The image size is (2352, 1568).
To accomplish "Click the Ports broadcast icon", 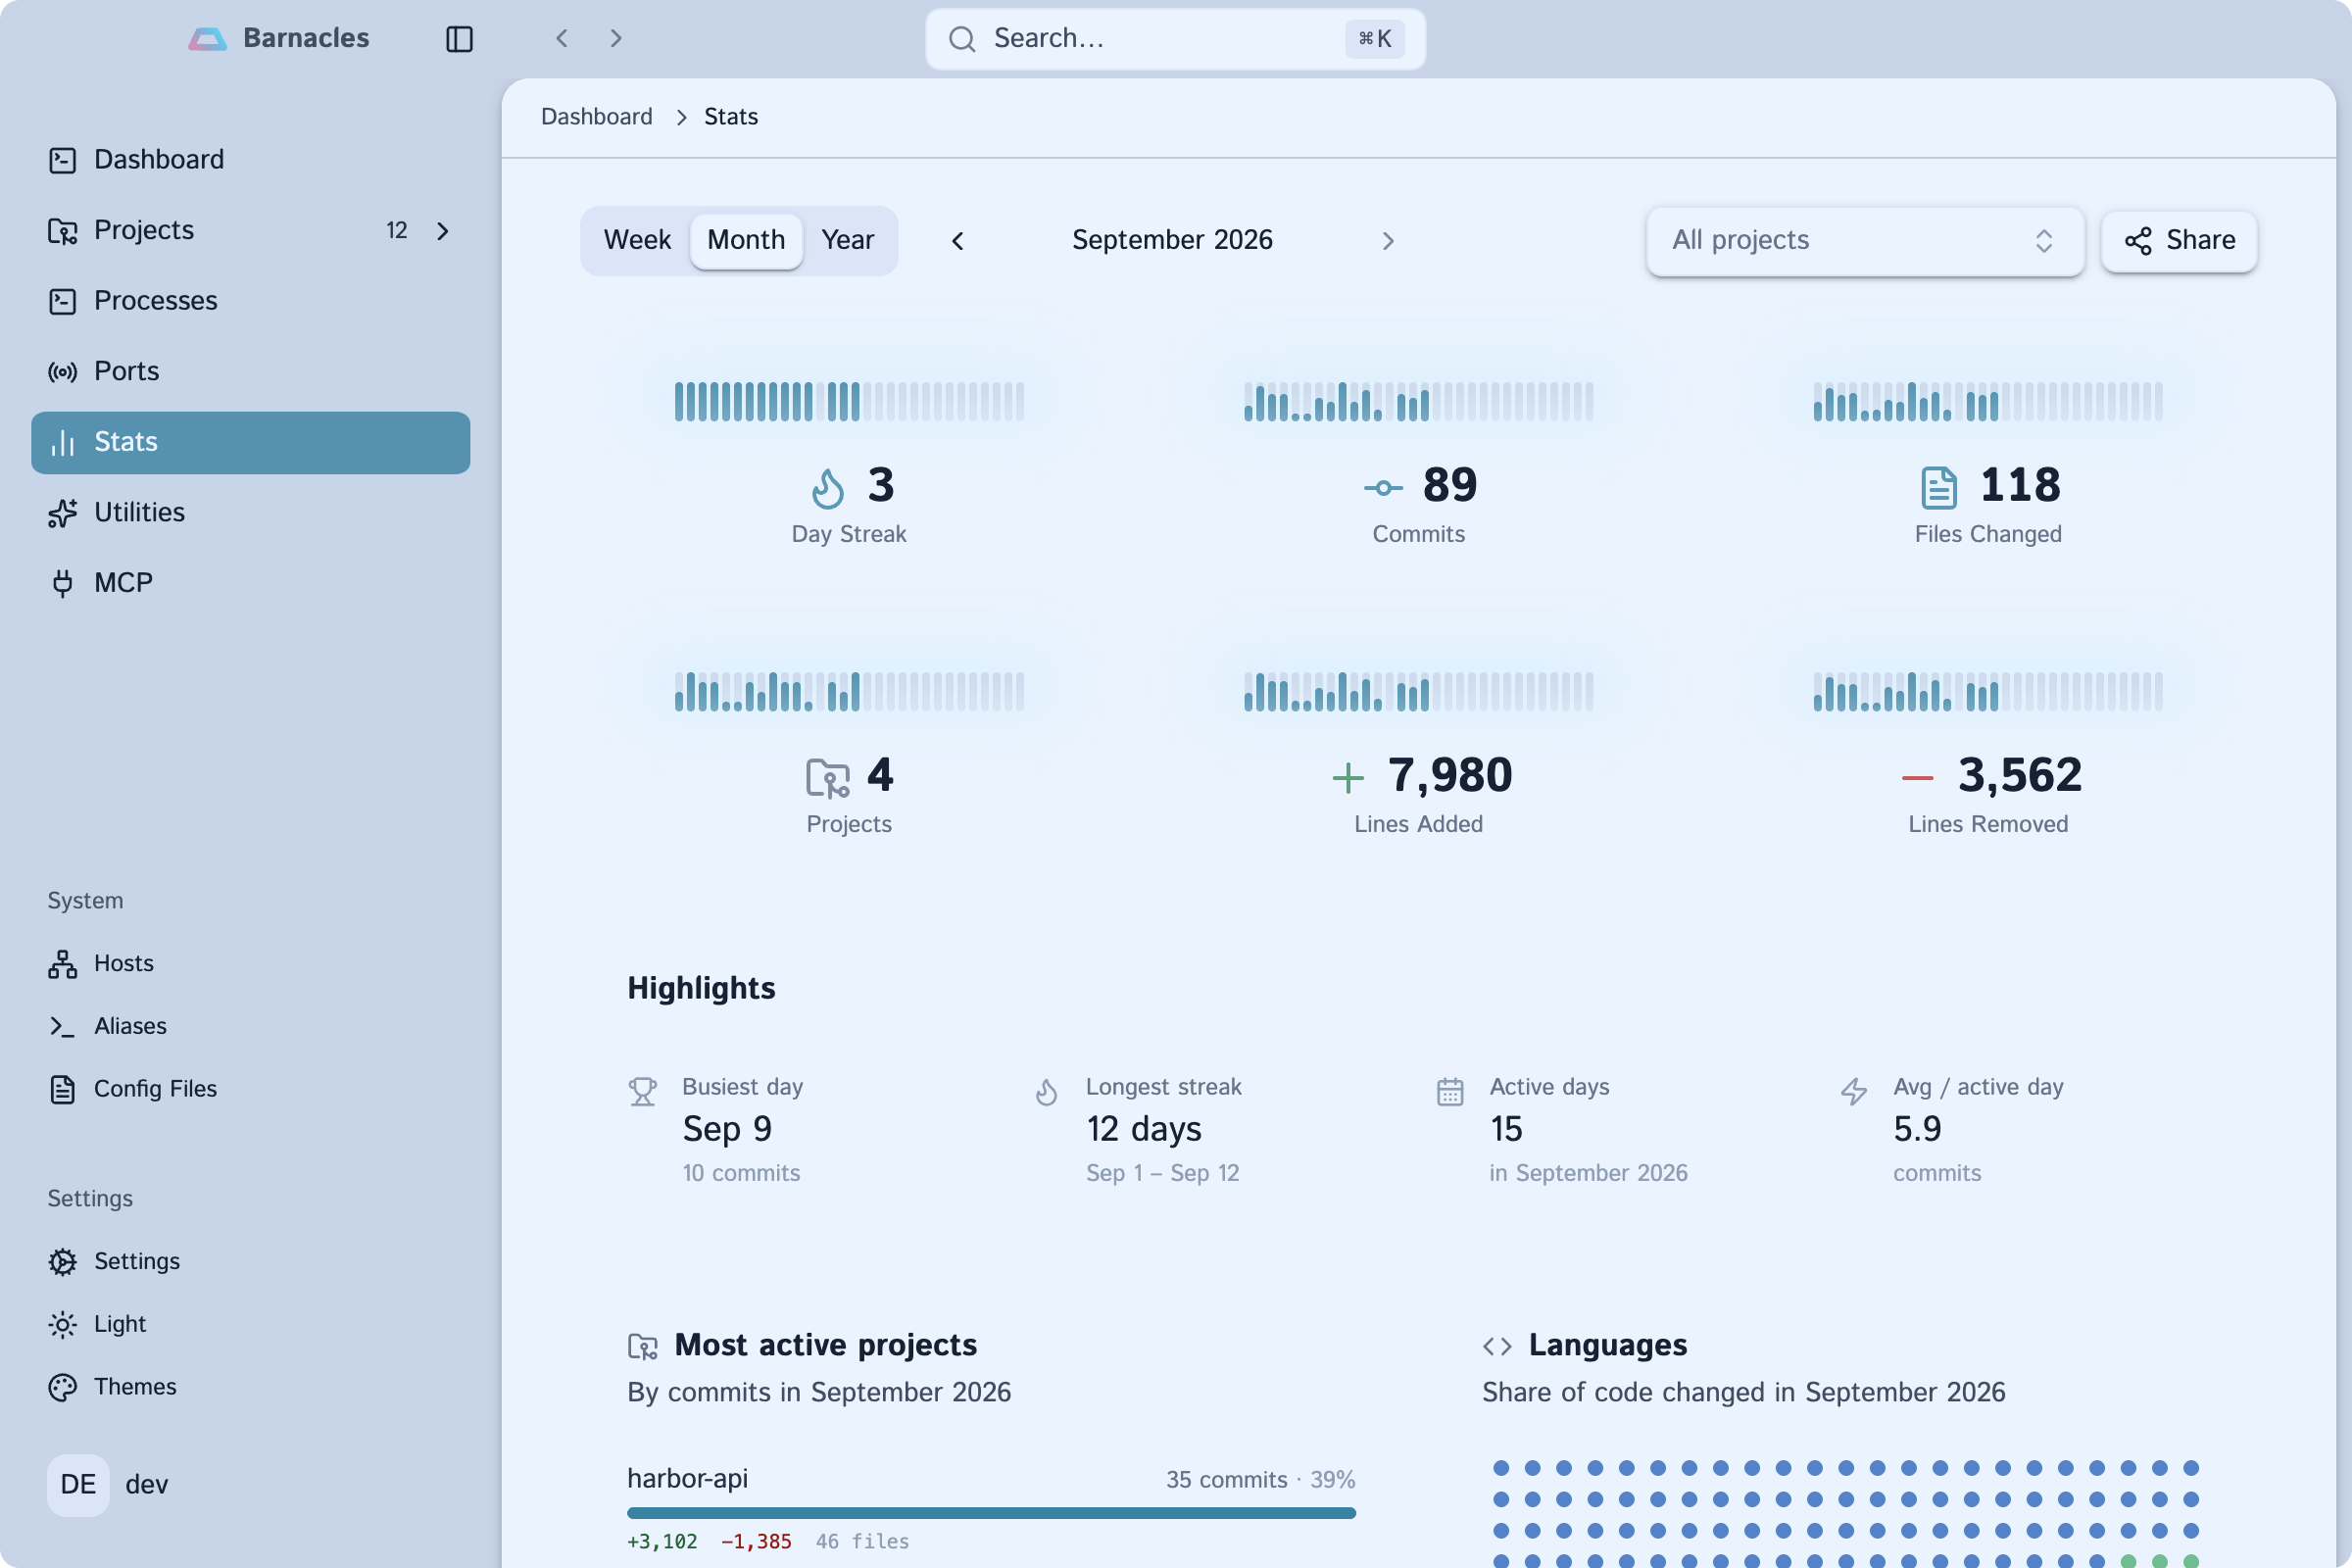I will [63, 372].
